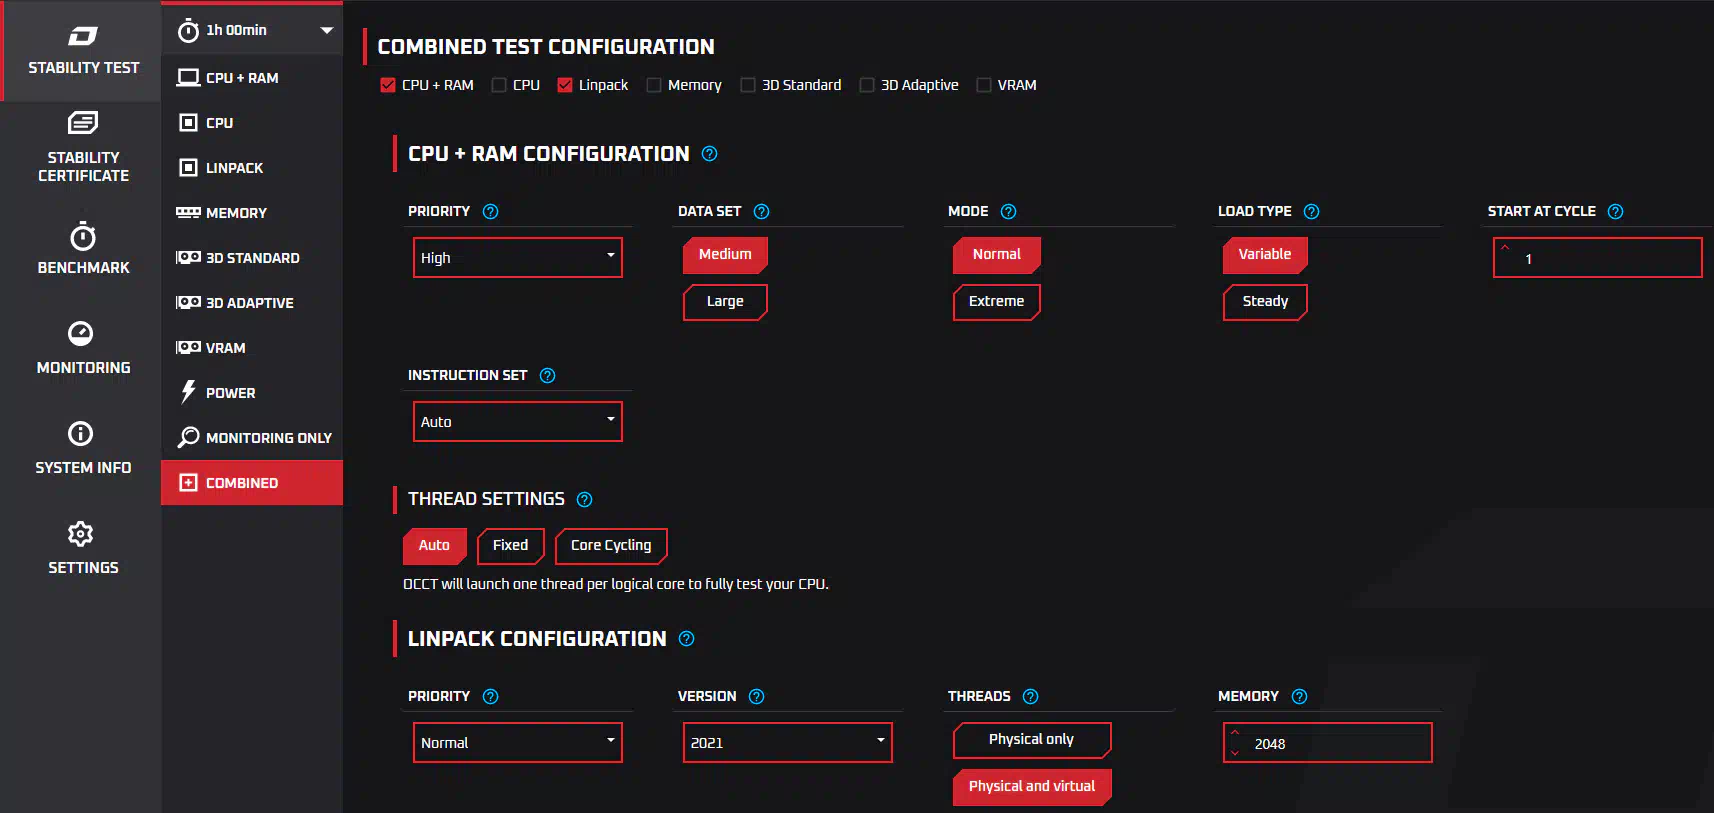Image resolution: width=1714 pixels, height=813 pixels.
Task: Switch to the Linpack test tab
Action: pos(252,167)
